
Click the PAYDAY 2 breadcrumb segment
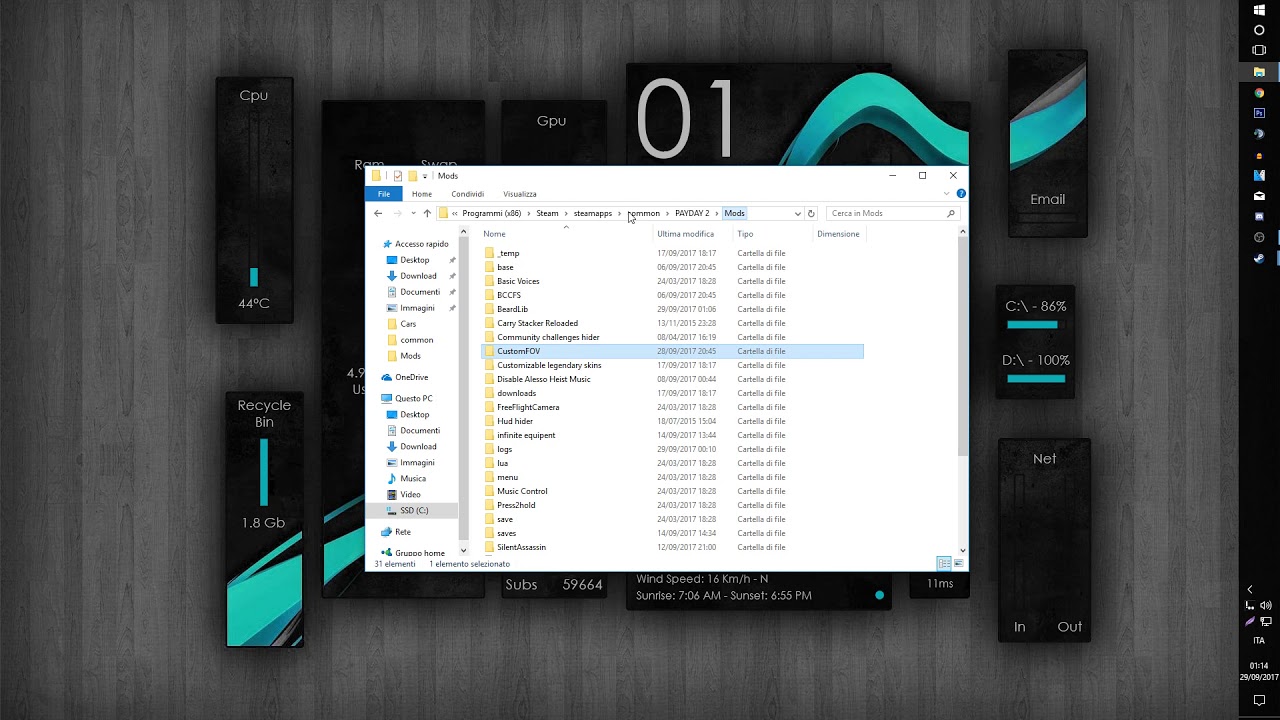[692, 213]
